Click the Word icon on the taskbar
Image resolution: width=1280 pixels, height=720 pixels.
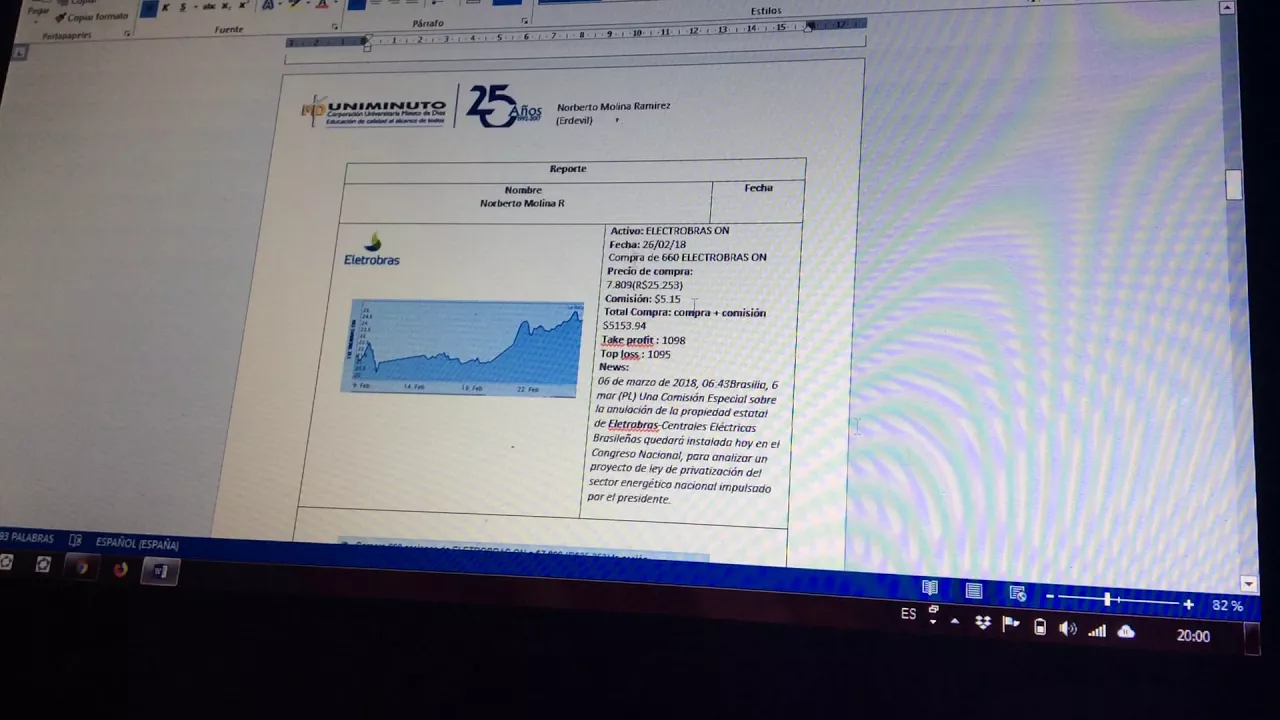(160, 572)
